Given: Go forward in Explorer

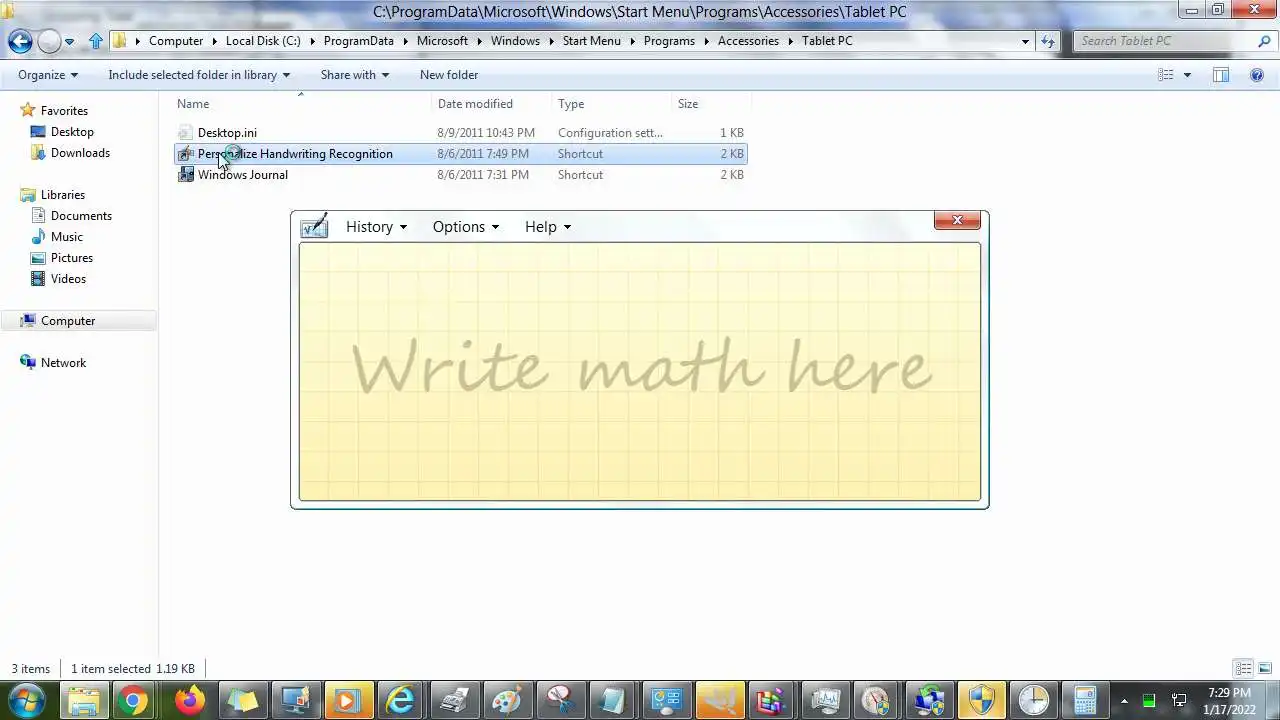Looking at the screenshot, I should 49,41.
